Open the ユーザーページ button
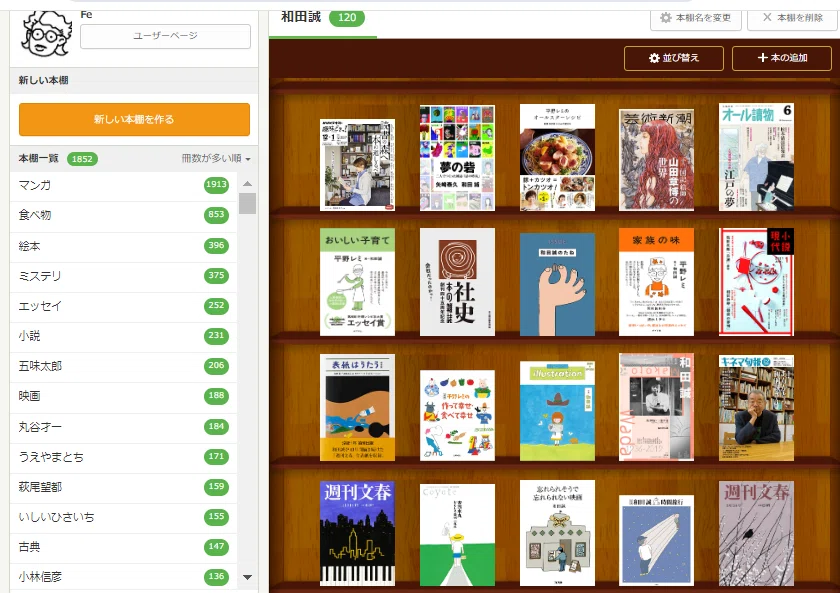Viewport: 840px width, 593px height. (x=166, y=36)
